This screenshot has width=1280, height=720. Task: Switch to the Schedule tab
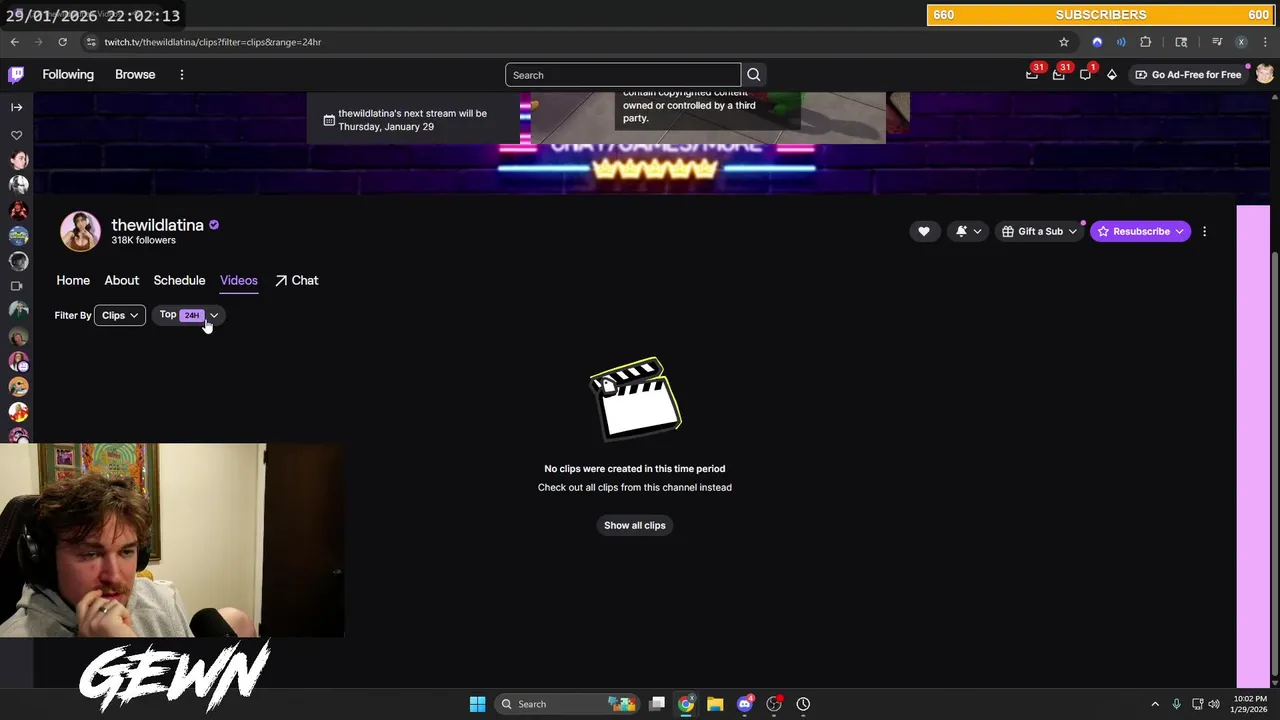(179, 281)
